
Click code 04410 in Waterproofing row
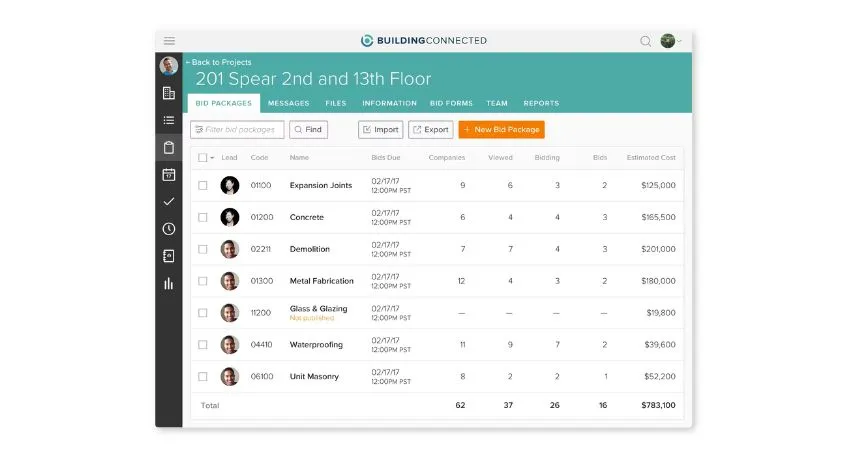coord(261,344)
